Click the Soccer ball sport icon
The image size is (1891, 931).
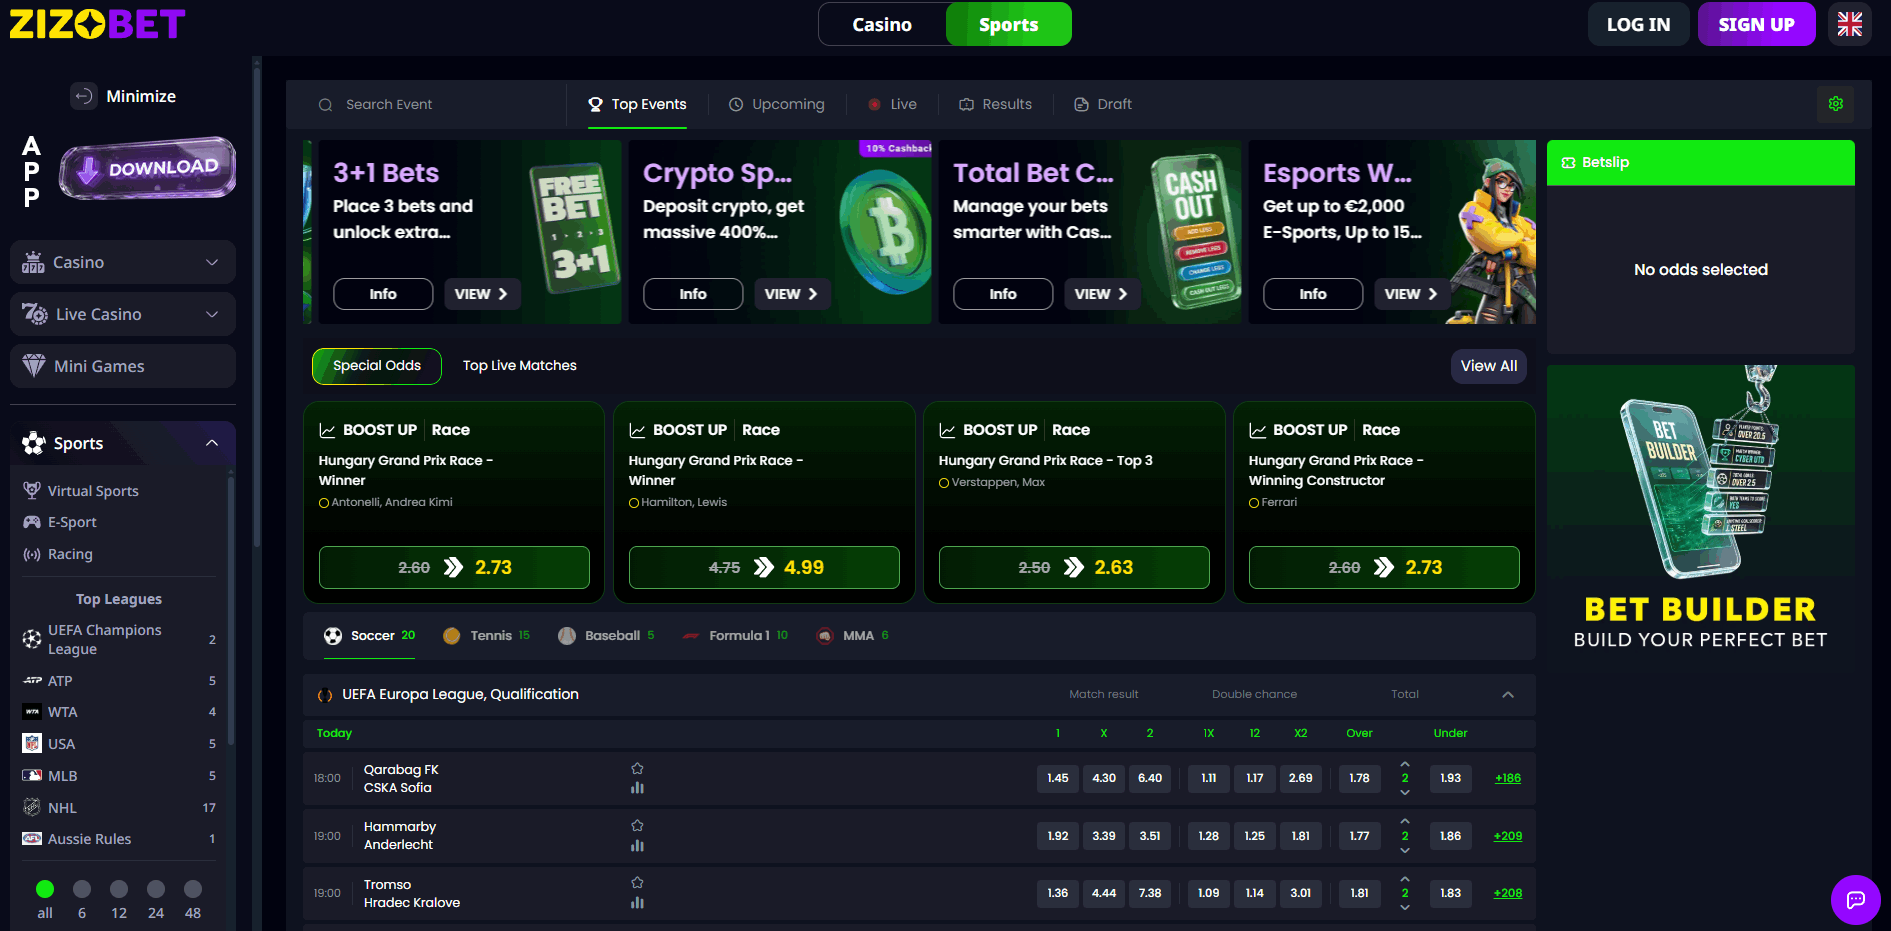coord(333,635)
